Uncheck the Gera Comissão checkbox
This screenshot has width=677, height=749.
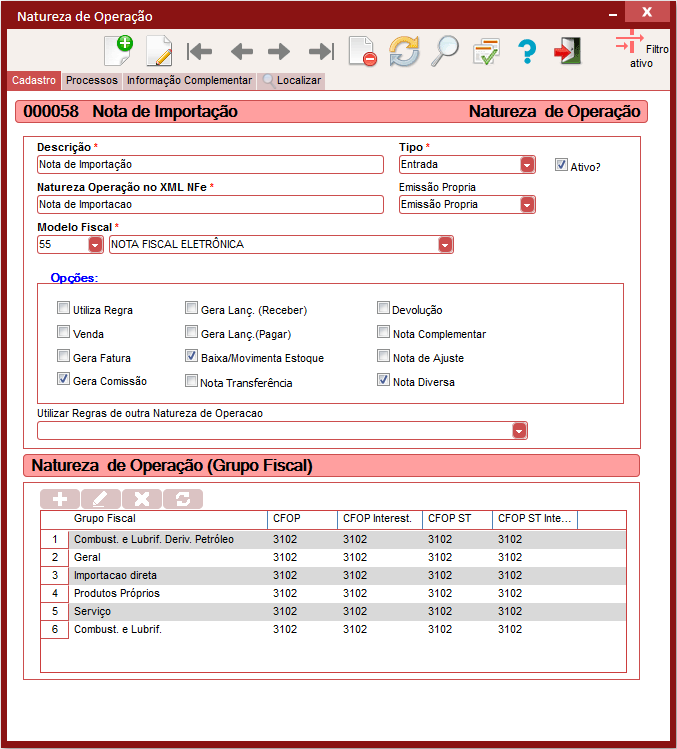coord(63,379)
